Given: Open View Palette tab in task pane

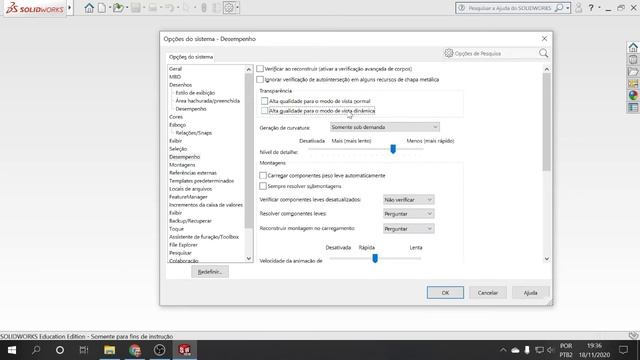Looking at the screenshot, I should click(x=633, y=84).
